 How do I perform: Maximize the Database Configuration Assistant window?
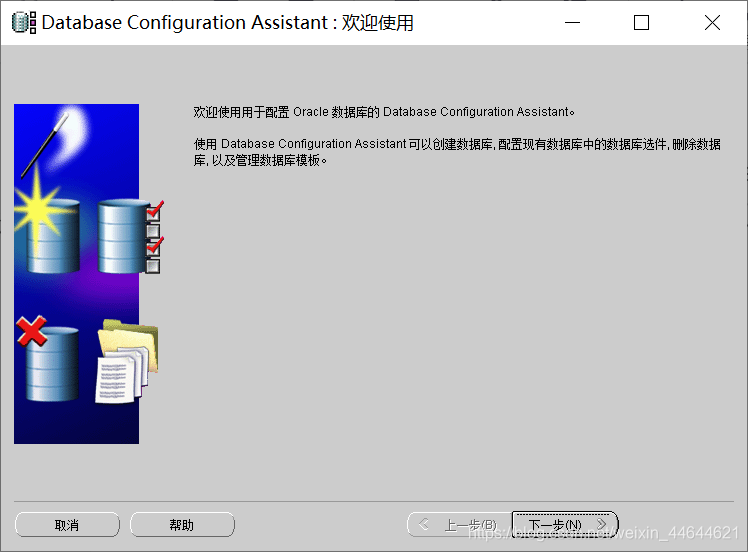(641, 22)
